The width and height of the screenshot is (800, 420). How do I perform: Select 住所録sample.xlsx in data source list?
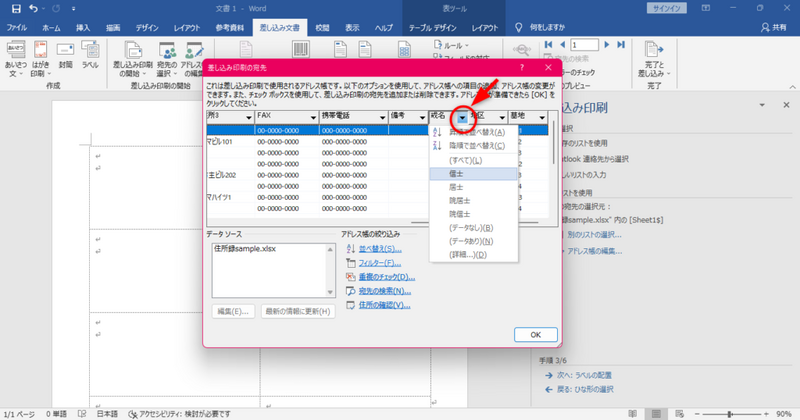pyautogui.click(x=245, y=249)
